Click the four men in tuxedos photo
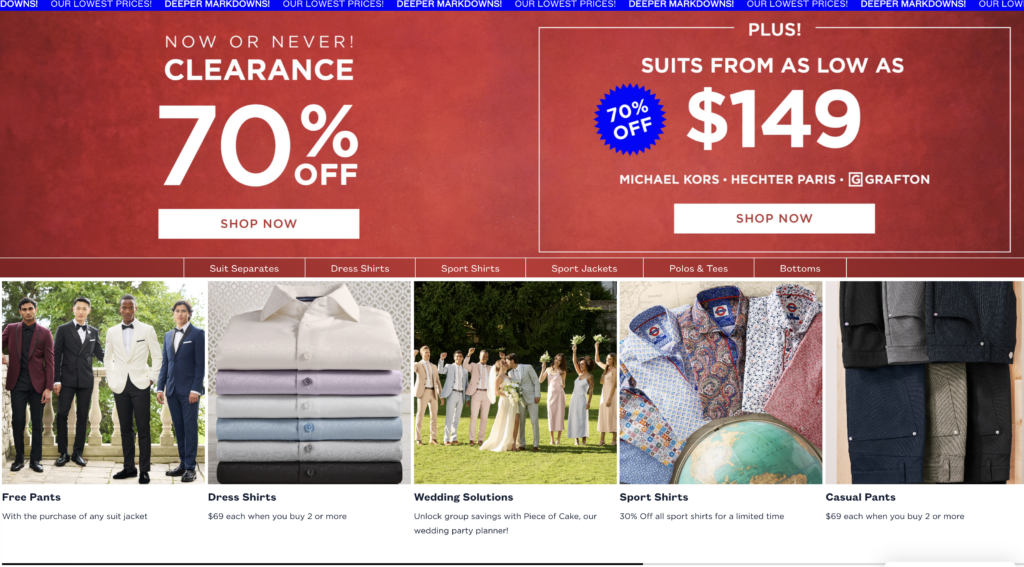Screen dimensions: 1024x567 point(103,383)
